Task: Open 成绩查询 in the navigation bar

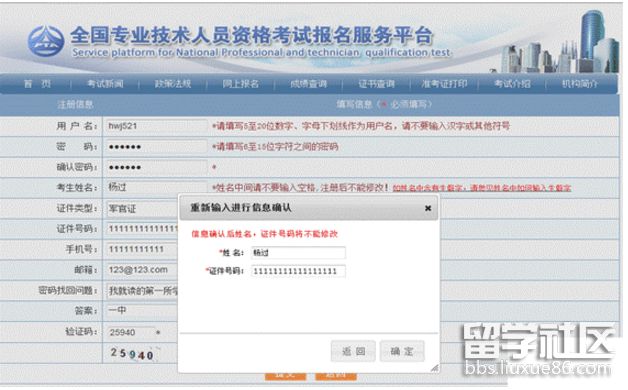Action: pos(308,84)
